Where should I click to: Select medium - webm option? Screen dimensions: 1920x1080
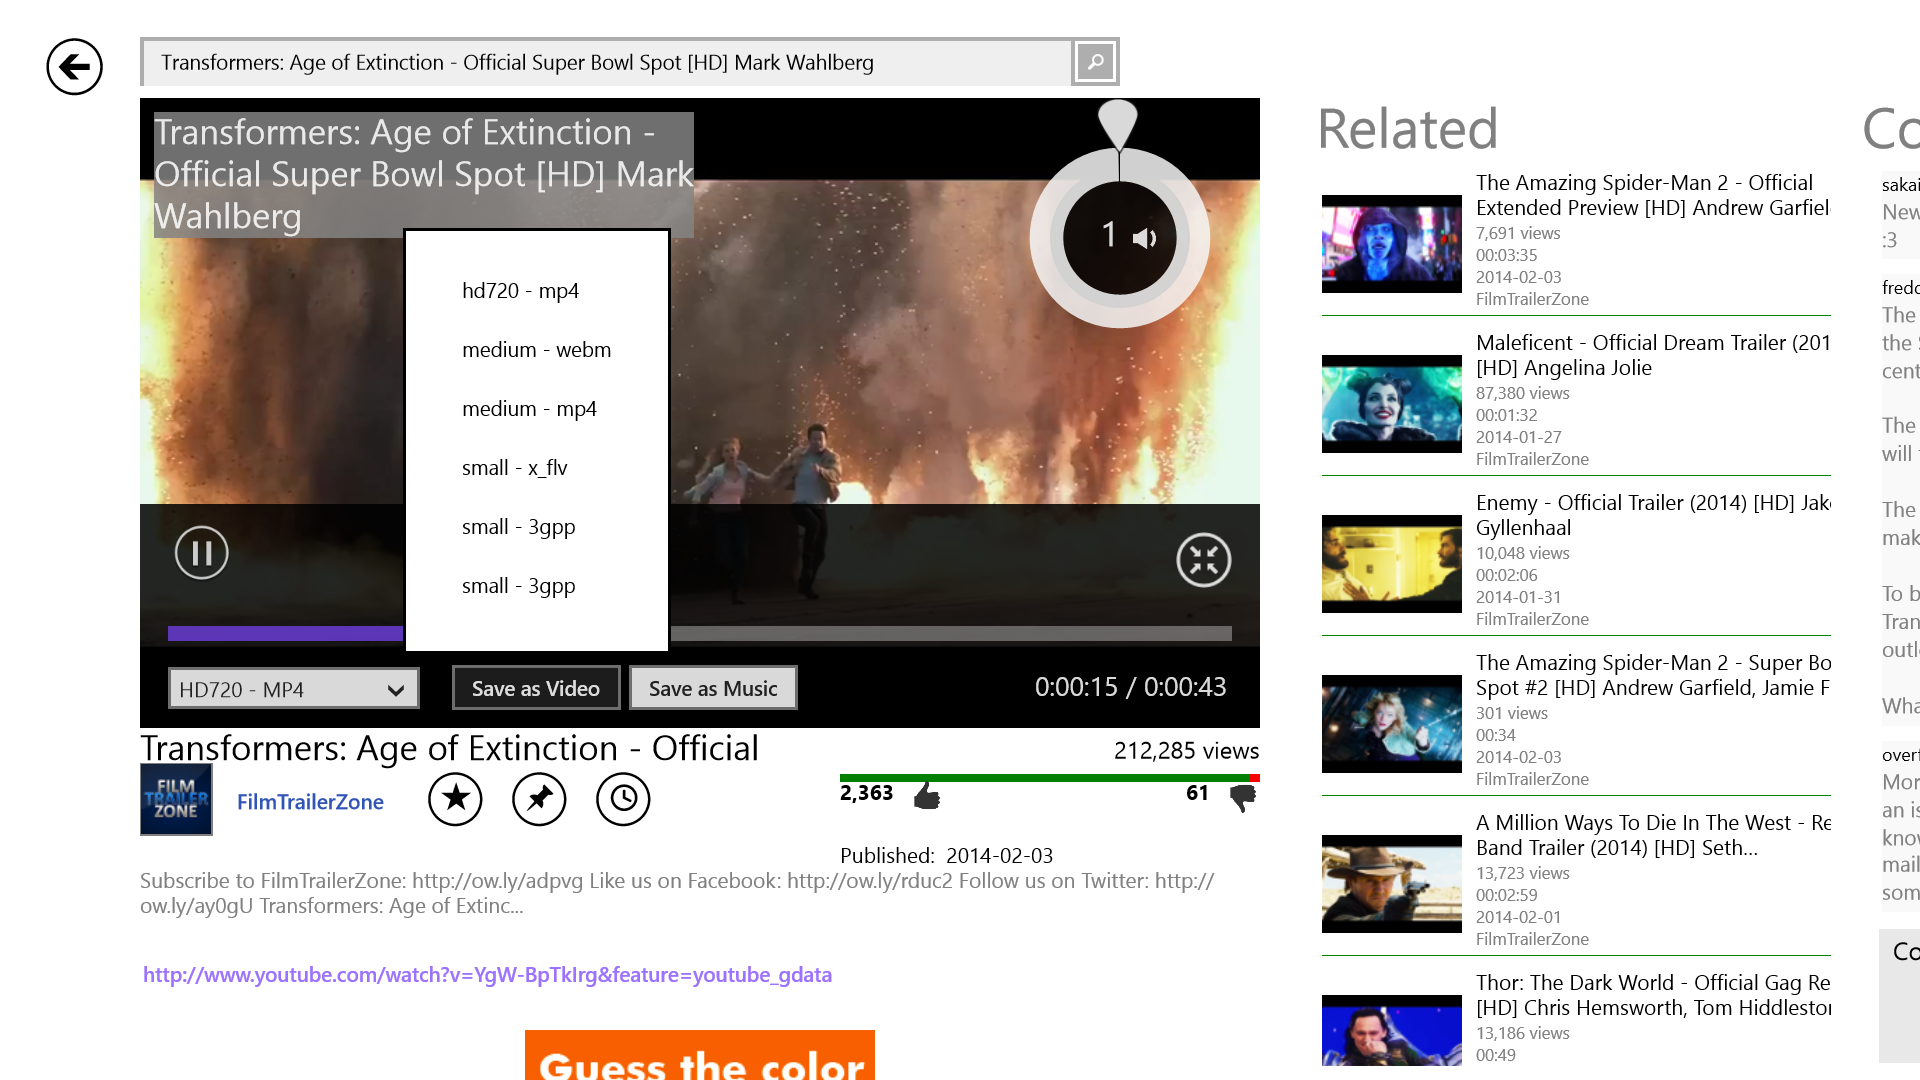click(x=536, y=350)
